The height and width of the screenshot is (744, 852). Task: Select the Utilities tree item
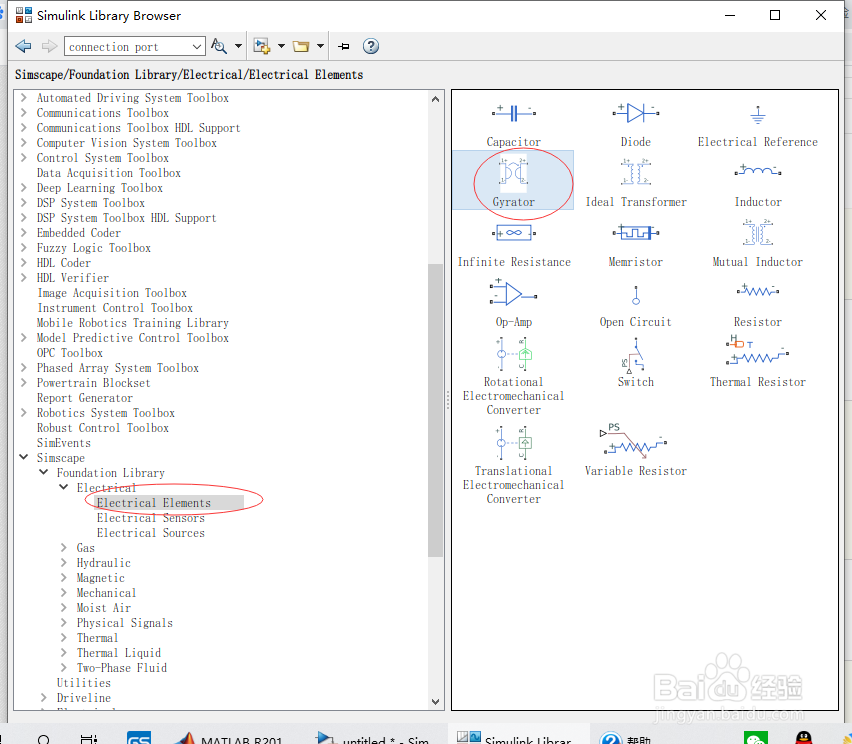pos(84,683)
